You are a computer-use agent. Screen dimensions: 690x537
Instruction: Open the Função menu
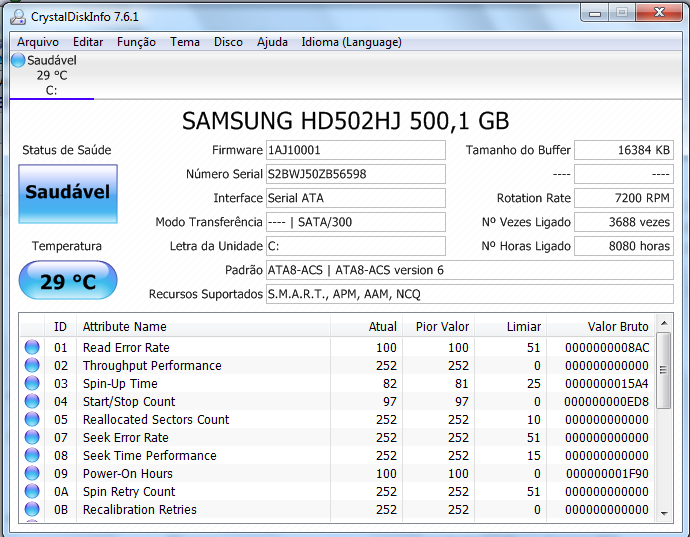[x=136, y=42]
